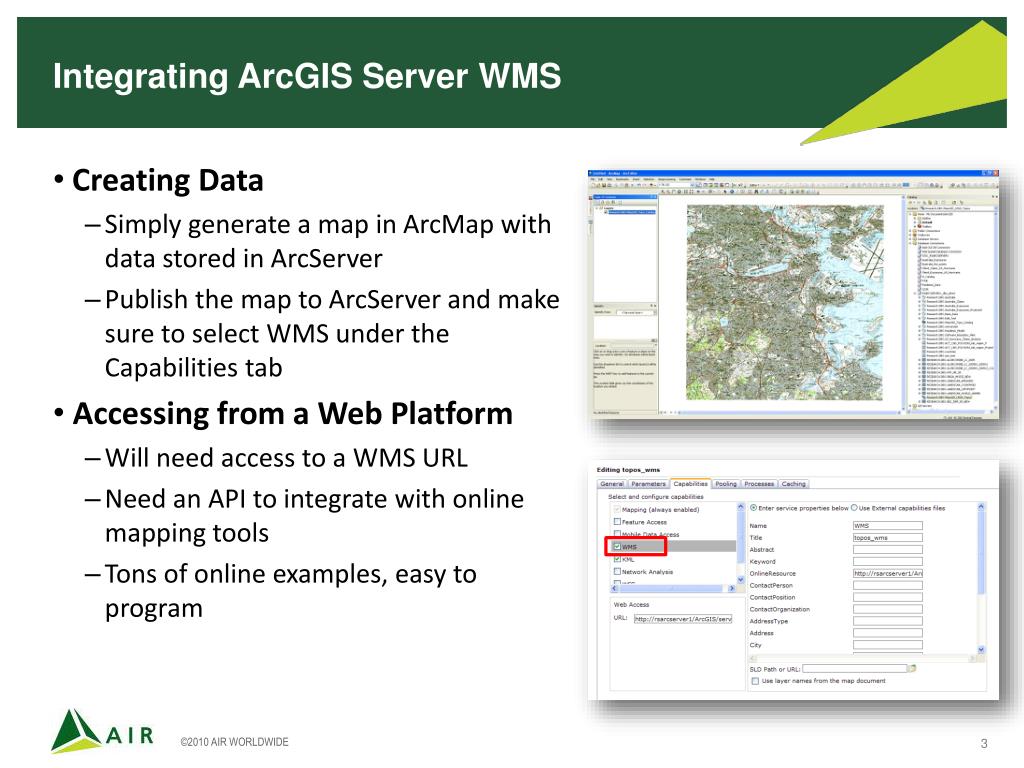Click the Name field containing WMS
This screenshot has width=1024, height=768.
pyautogui.click(x=888, y=526)
